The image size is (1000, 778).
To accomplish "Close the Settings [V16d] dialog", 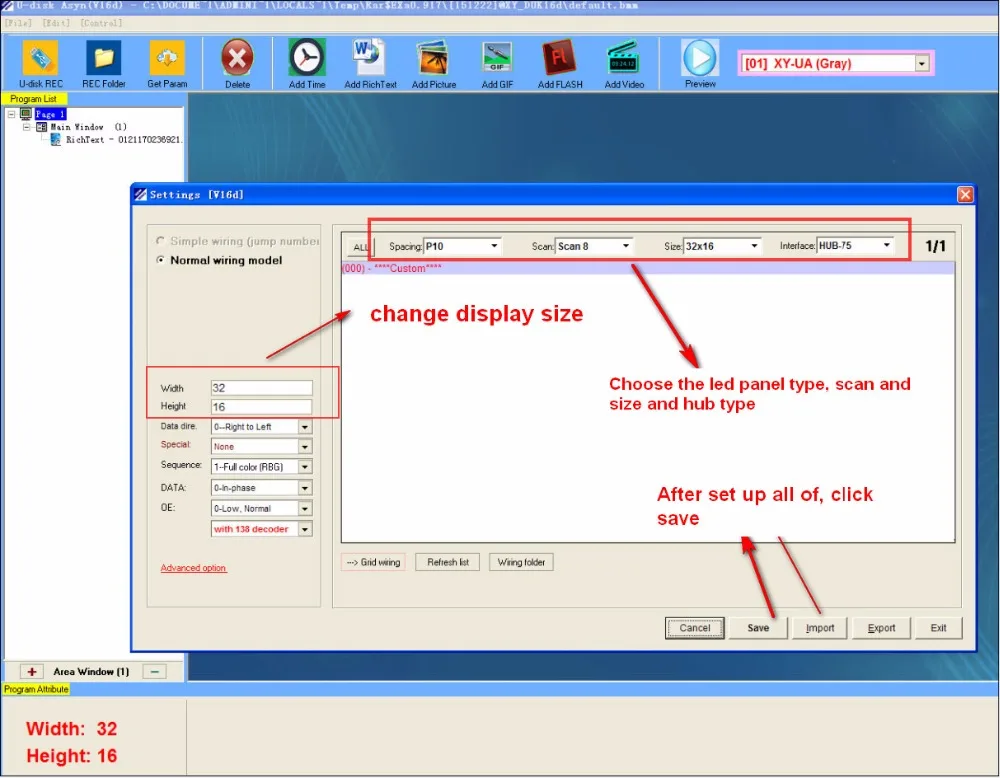I will coord(965,194).
